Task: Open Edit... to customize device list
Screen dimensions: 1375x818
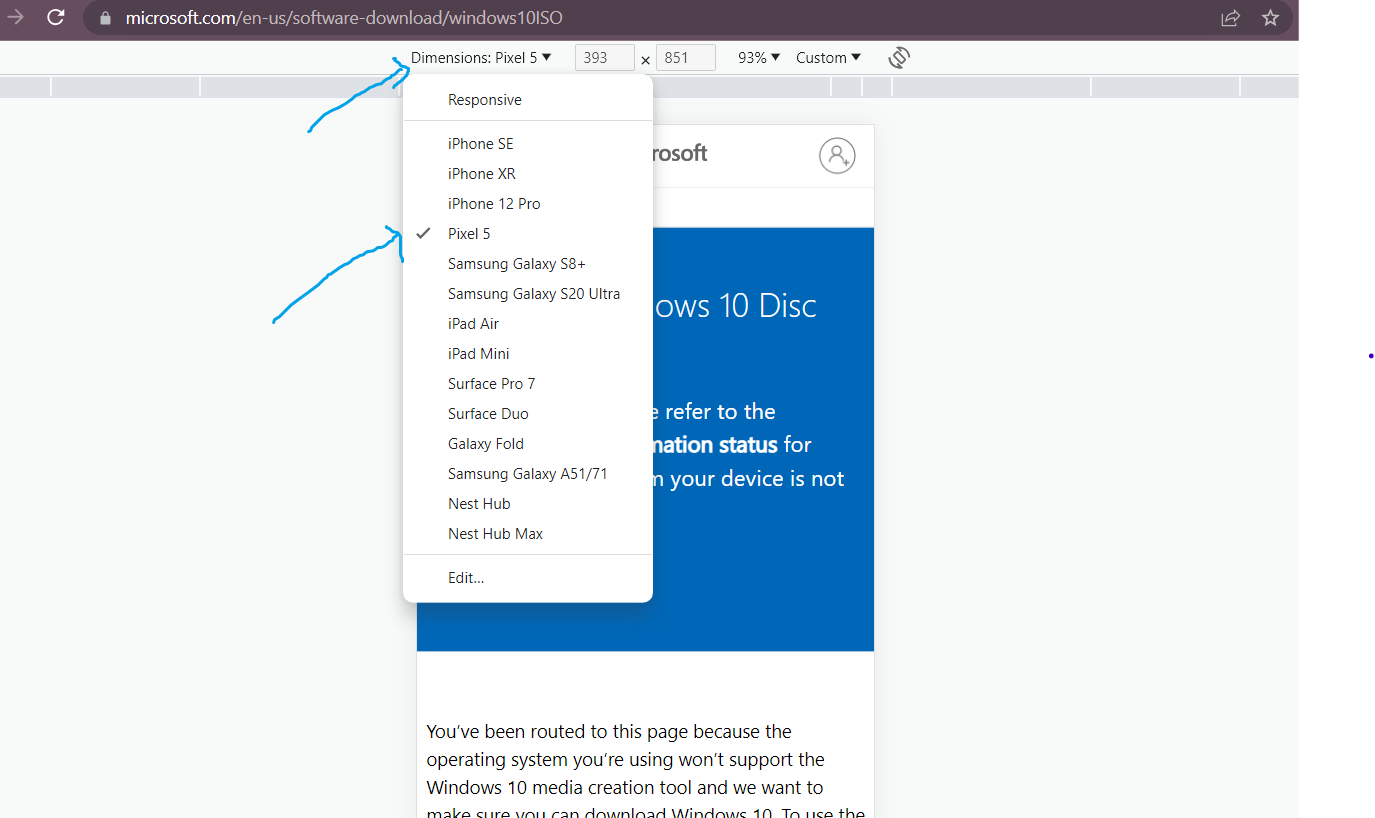Action: 528,578
